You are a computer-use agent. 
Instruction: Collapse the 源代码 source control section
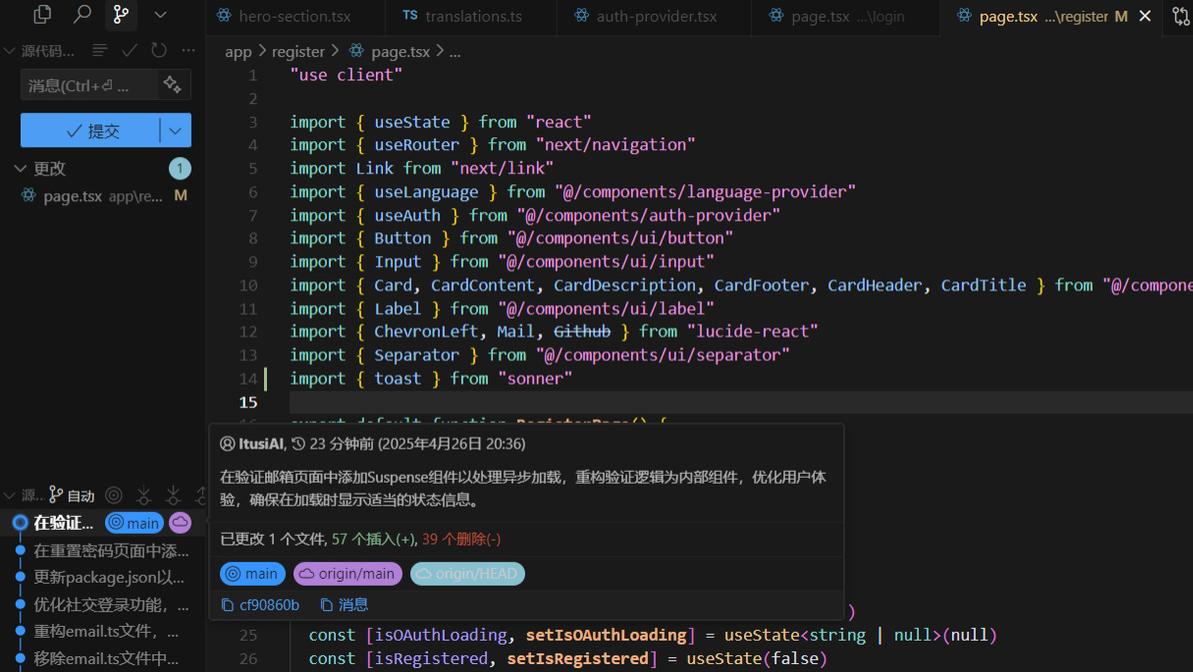[9, 50]
